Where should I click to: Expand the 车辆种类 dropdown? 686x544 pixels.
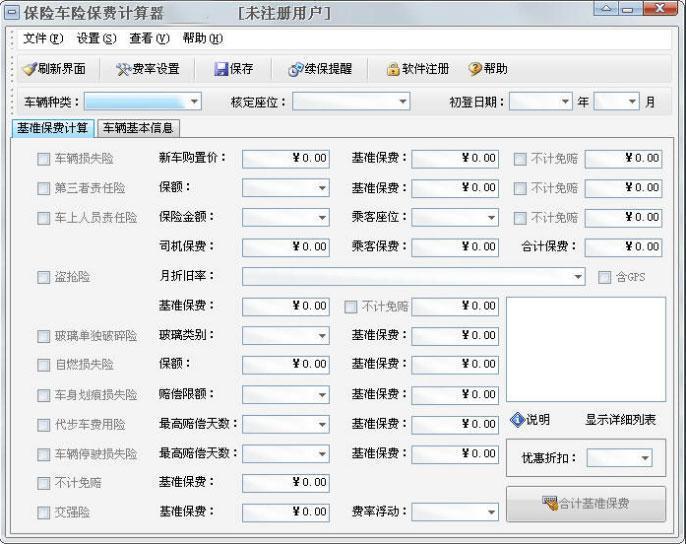click(x=194, y=102)
